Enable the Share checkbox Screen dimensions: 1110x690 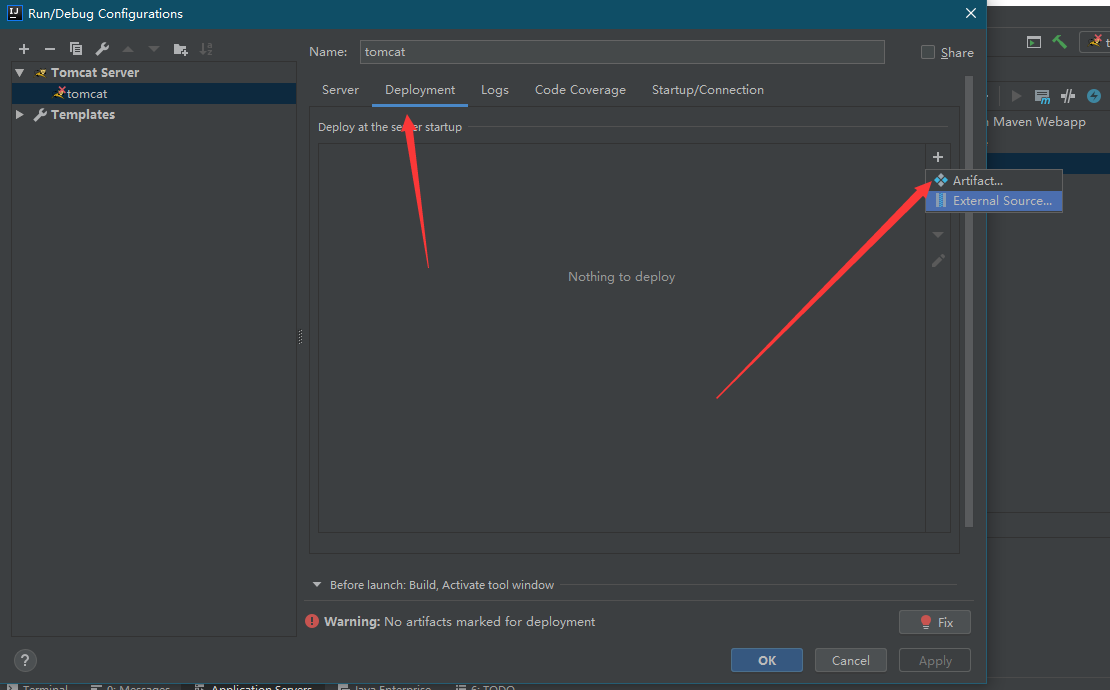pos(927,52)
